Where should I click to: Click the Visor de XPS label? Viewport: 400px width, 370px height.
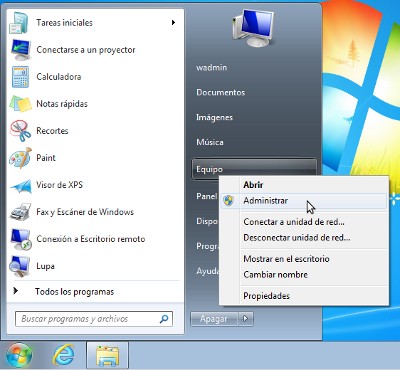[59, 185]
